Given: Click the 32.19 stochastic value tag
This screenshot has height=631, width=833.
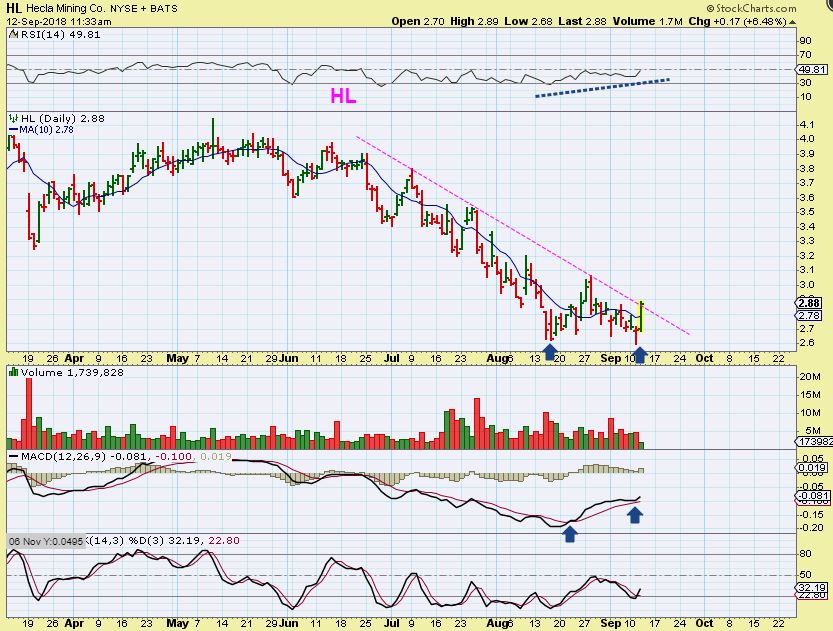Looking at the screenshot, I should coord(811,587).
